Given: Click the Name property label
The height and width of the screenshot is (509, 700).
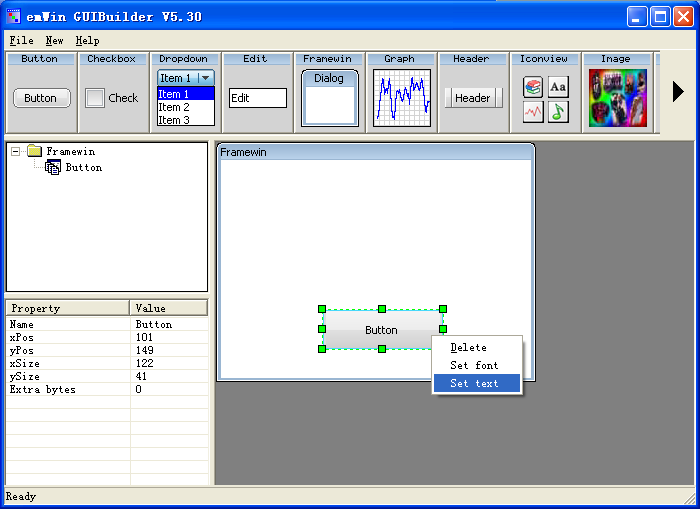Looking at the screenshot, I should pos(21,324).
